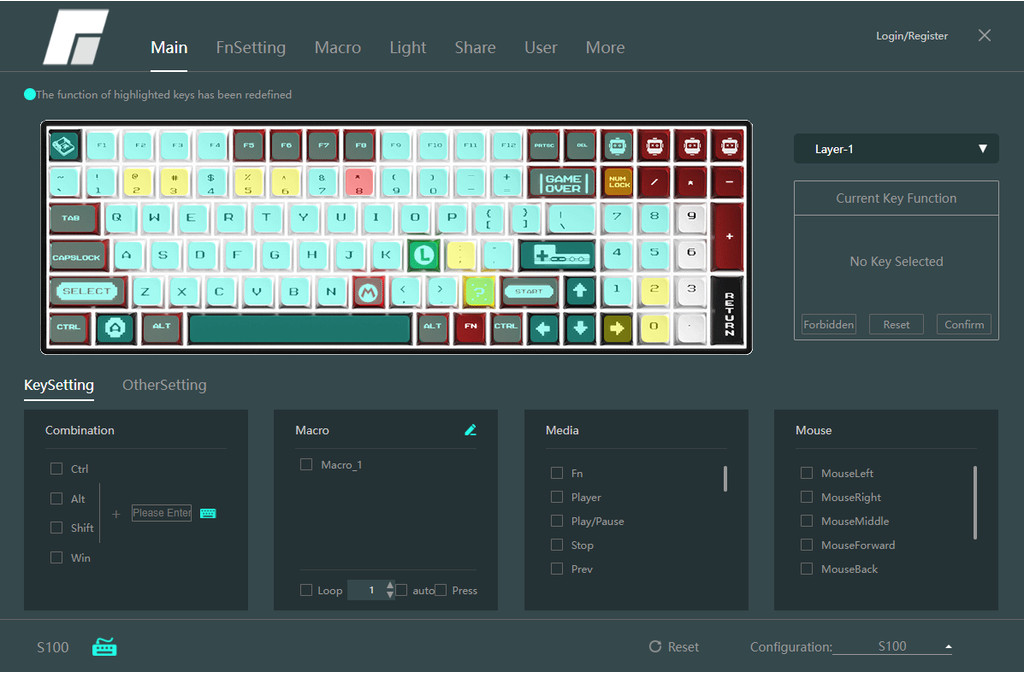Open the Share tab
1024x673 pixels.
[475, 47]
